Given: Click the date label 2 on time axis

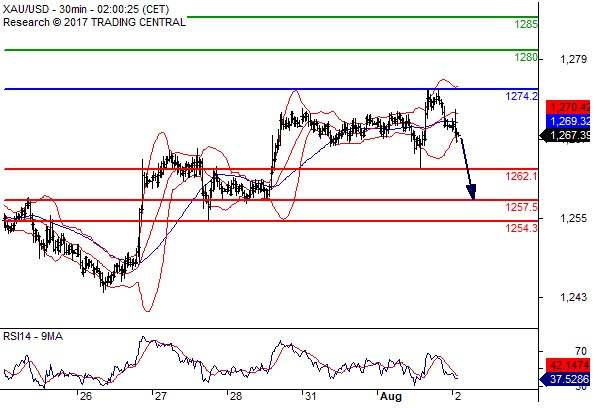Looking at the screenshot, I should [458, 397].
